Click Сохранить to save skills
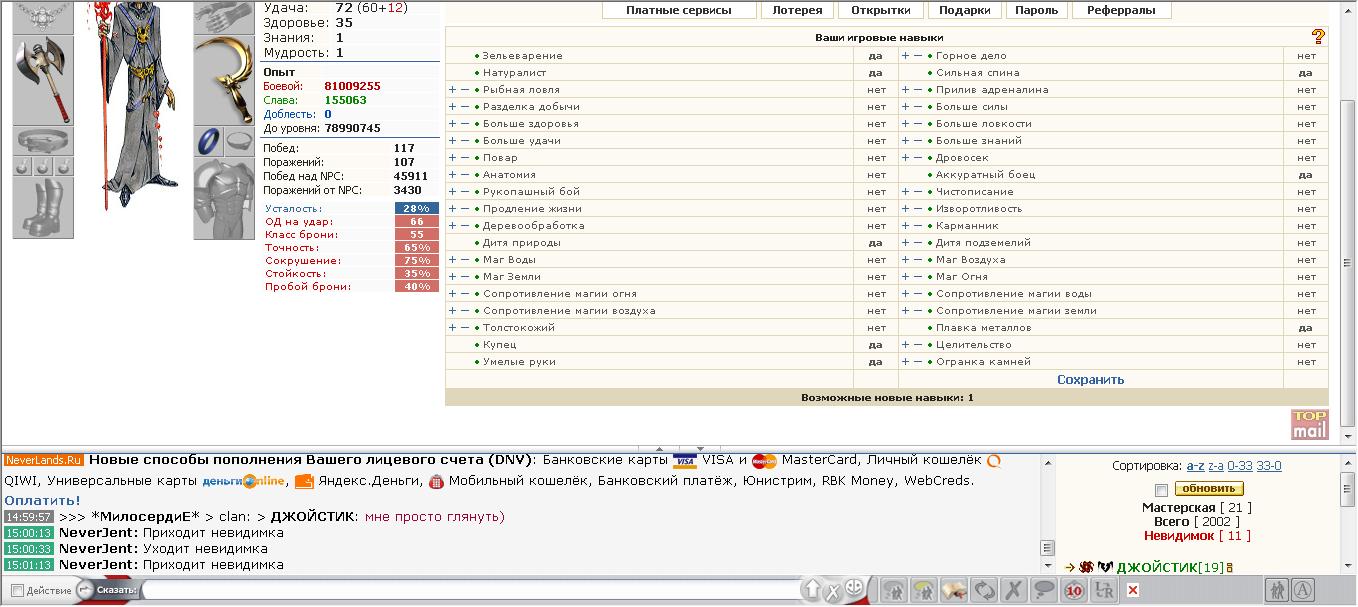Image resolution: width=1358 pixels, height=607 pixels. pos(1090,380)
